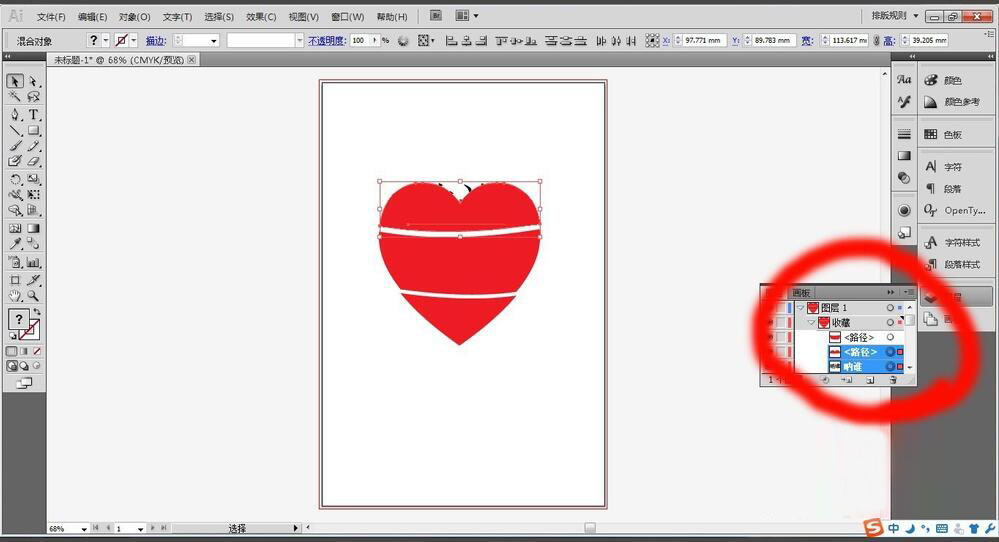Select the Type tool

[33, 115]
